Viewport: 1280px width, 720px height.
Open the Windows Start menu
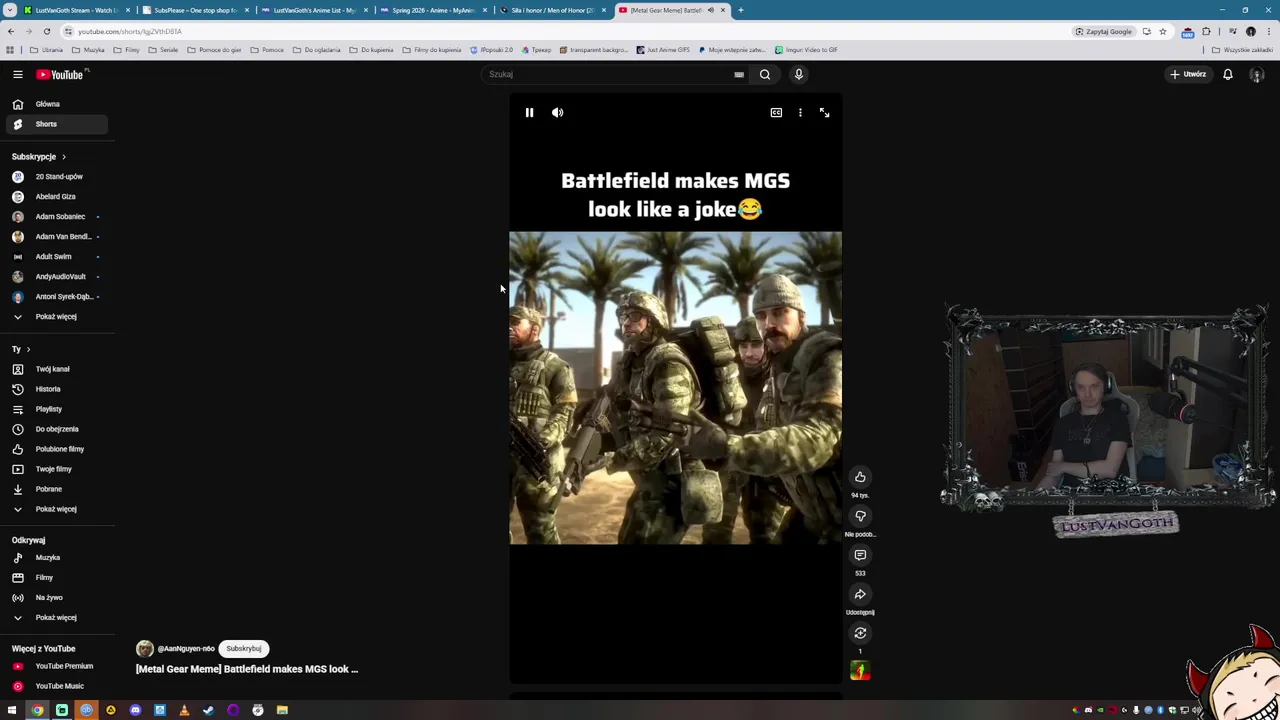[x=12, y=710]
